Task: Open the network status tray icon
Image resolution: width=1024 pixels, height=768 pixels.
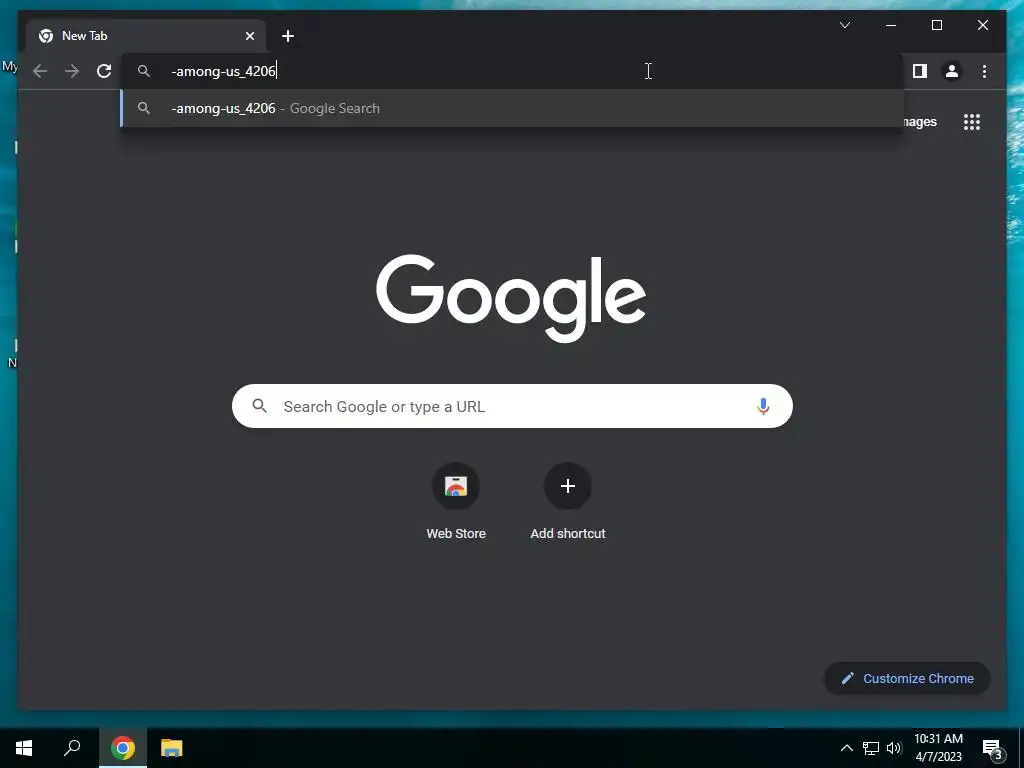Action: pos(871,748)
